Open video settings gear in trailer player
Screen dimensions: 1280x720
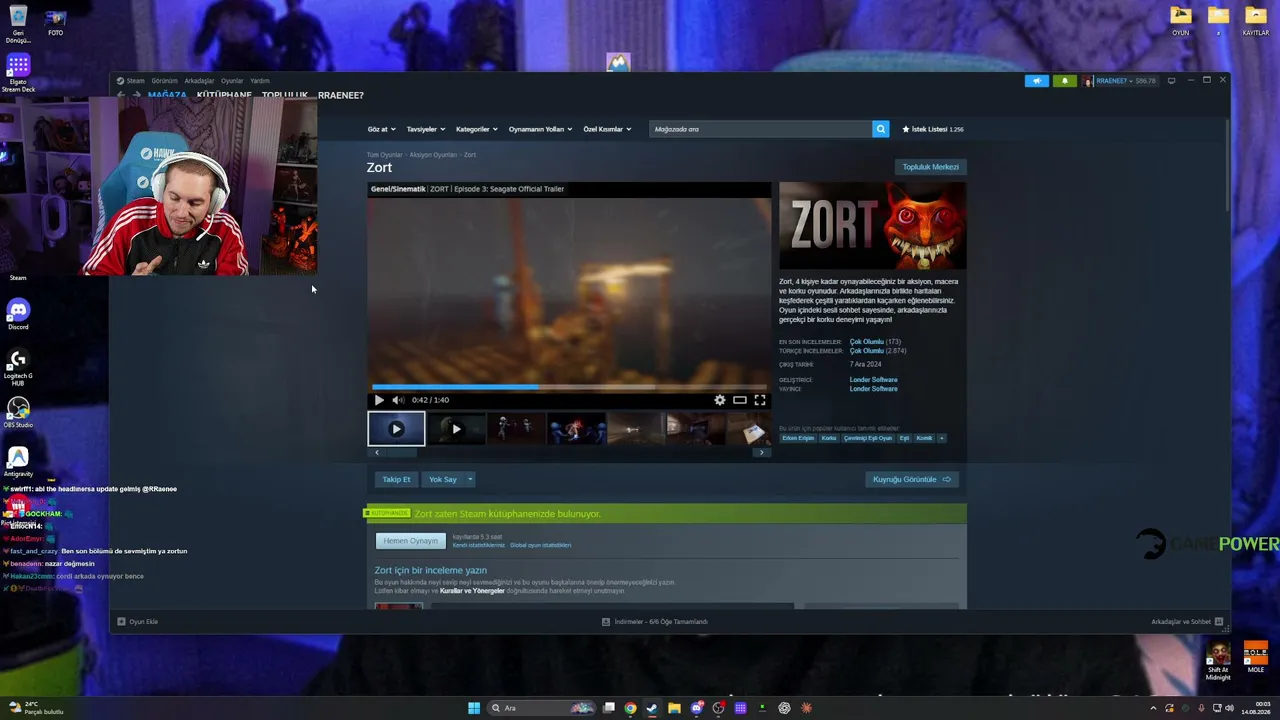click(x=720, y=400)
